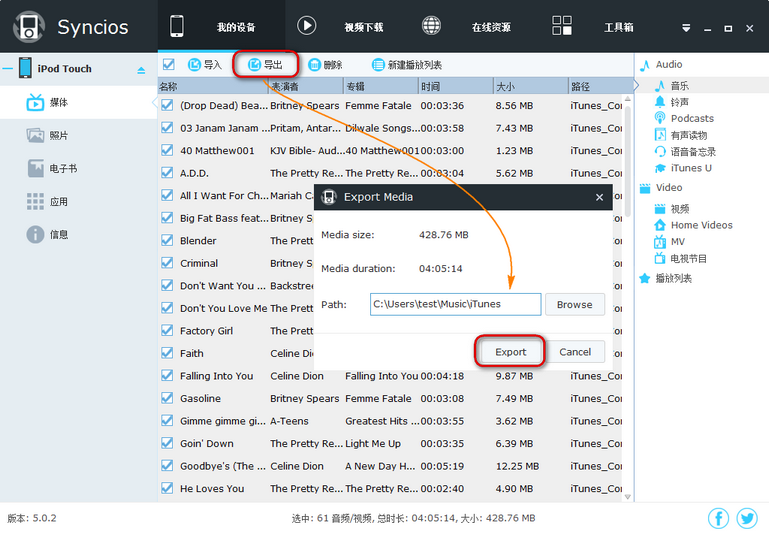This screenshot has height=535, width=769.
Task: Open the Facebook link icon
Action: [x=718, y=518]
